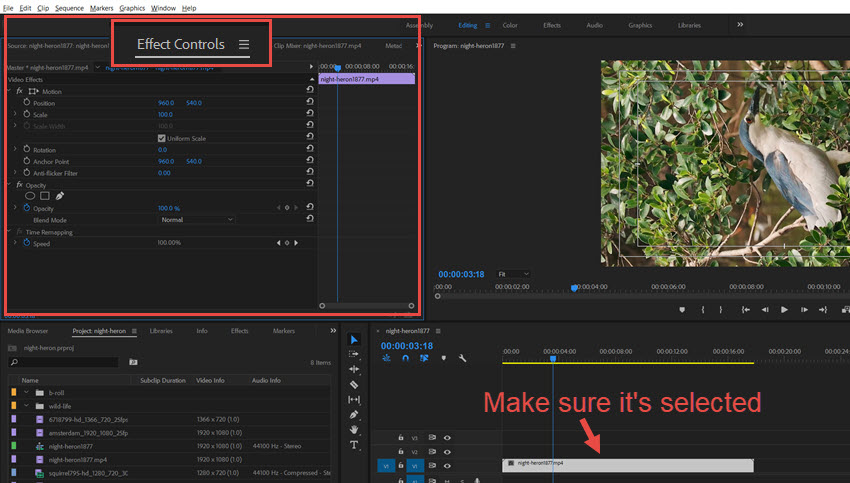Image resolution: width=850 pixels, height=483 pixels.
Task: Mark Out point in Program monitor
Action: tap(720, 310)
